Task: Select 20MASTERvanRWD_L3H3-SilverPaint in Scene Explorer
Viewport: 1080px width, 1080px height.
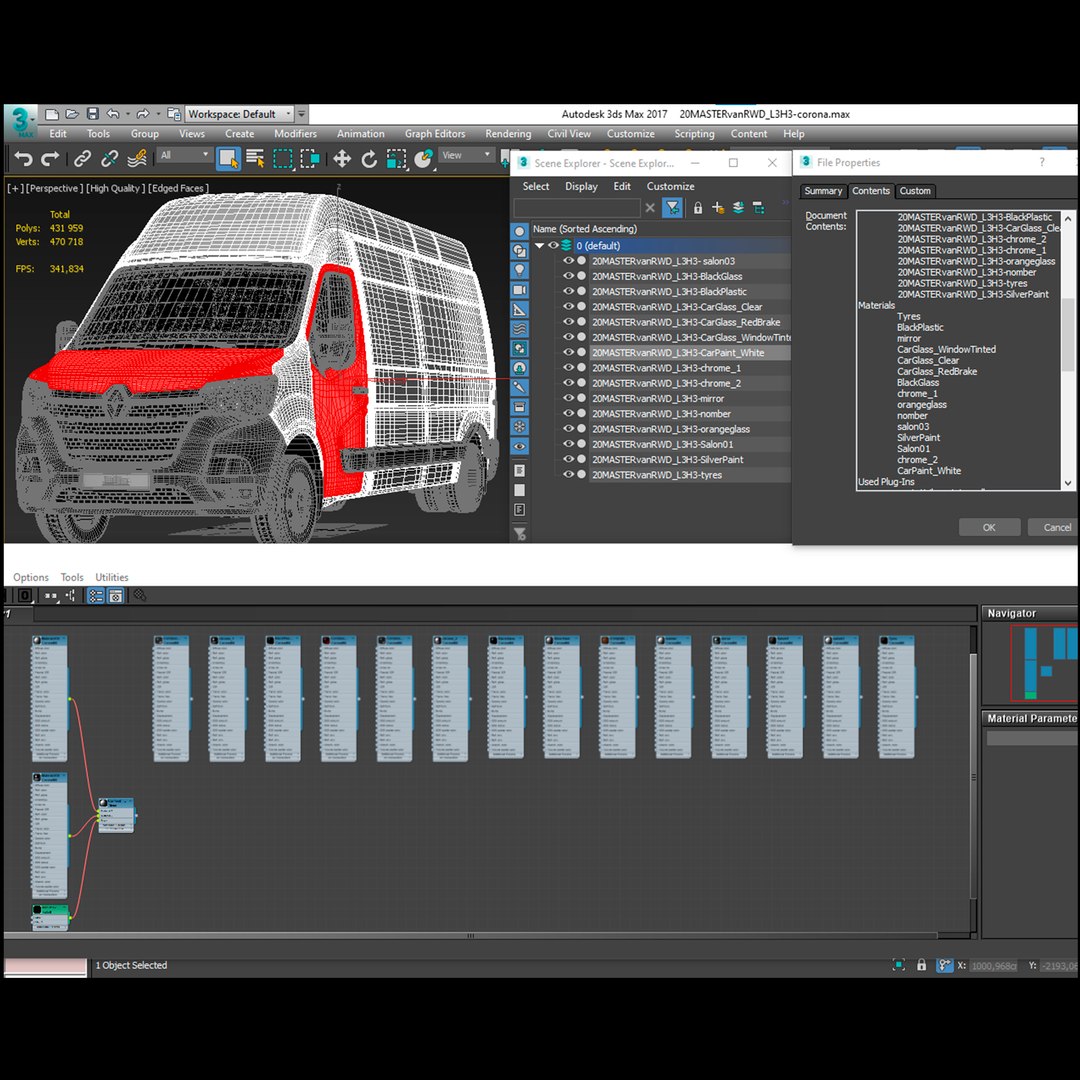Action: pyautogui.click(x=667, y=459)
